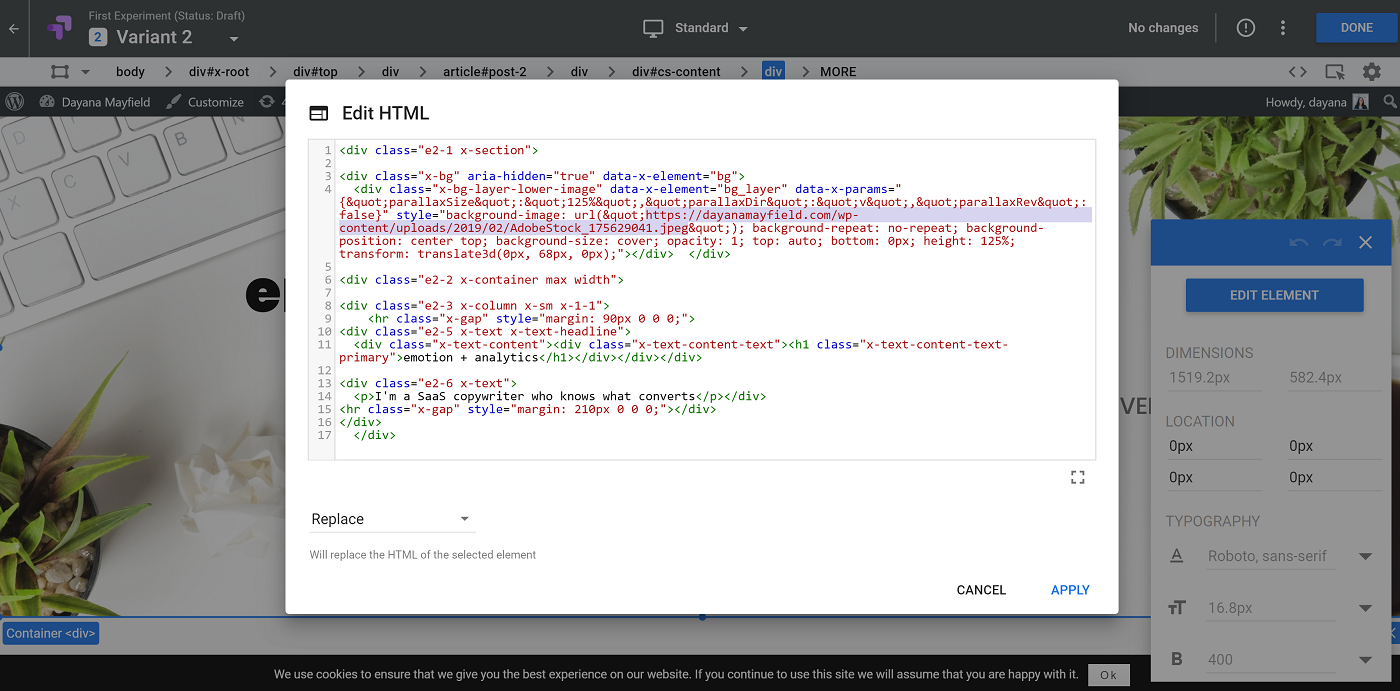Click the DONE button
Screen dimensions: 1400x691
1356,28
